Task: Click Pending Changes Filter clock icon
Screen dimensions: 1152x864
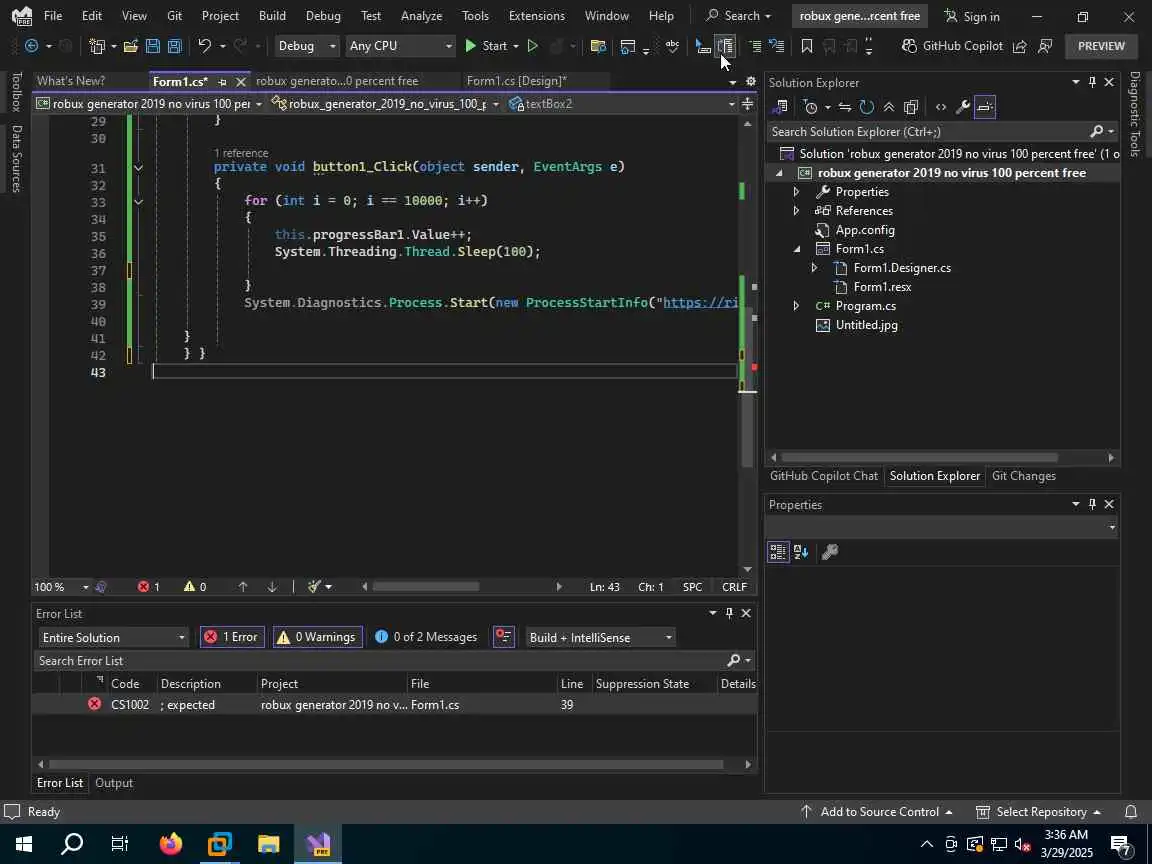Action: click(x=810, y=107)
